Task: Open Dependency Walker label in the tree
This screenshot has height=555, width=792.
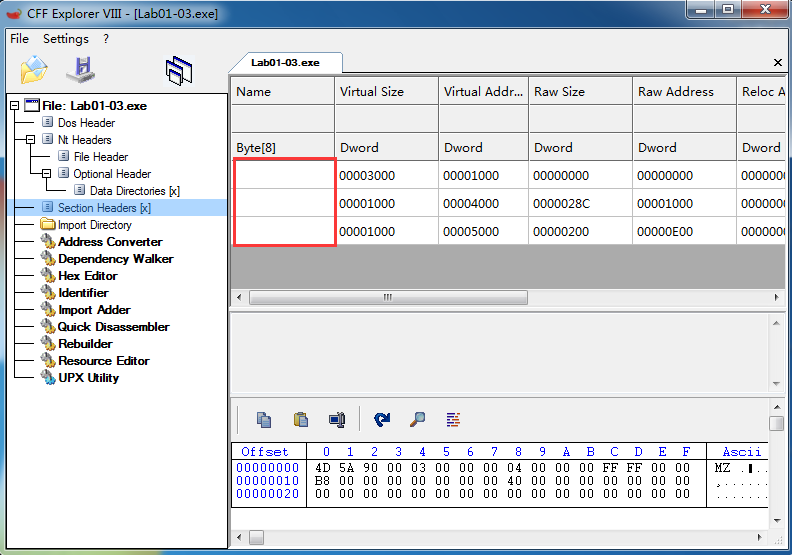Action: click(116, 259)
